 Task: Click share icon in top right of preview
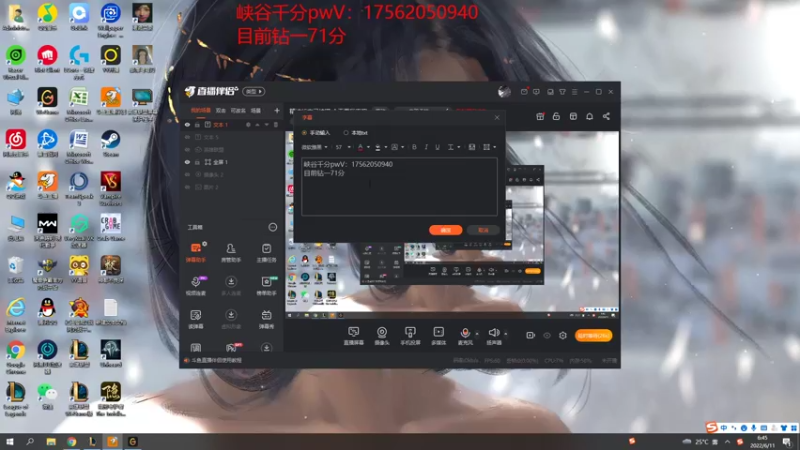(606, 116)
